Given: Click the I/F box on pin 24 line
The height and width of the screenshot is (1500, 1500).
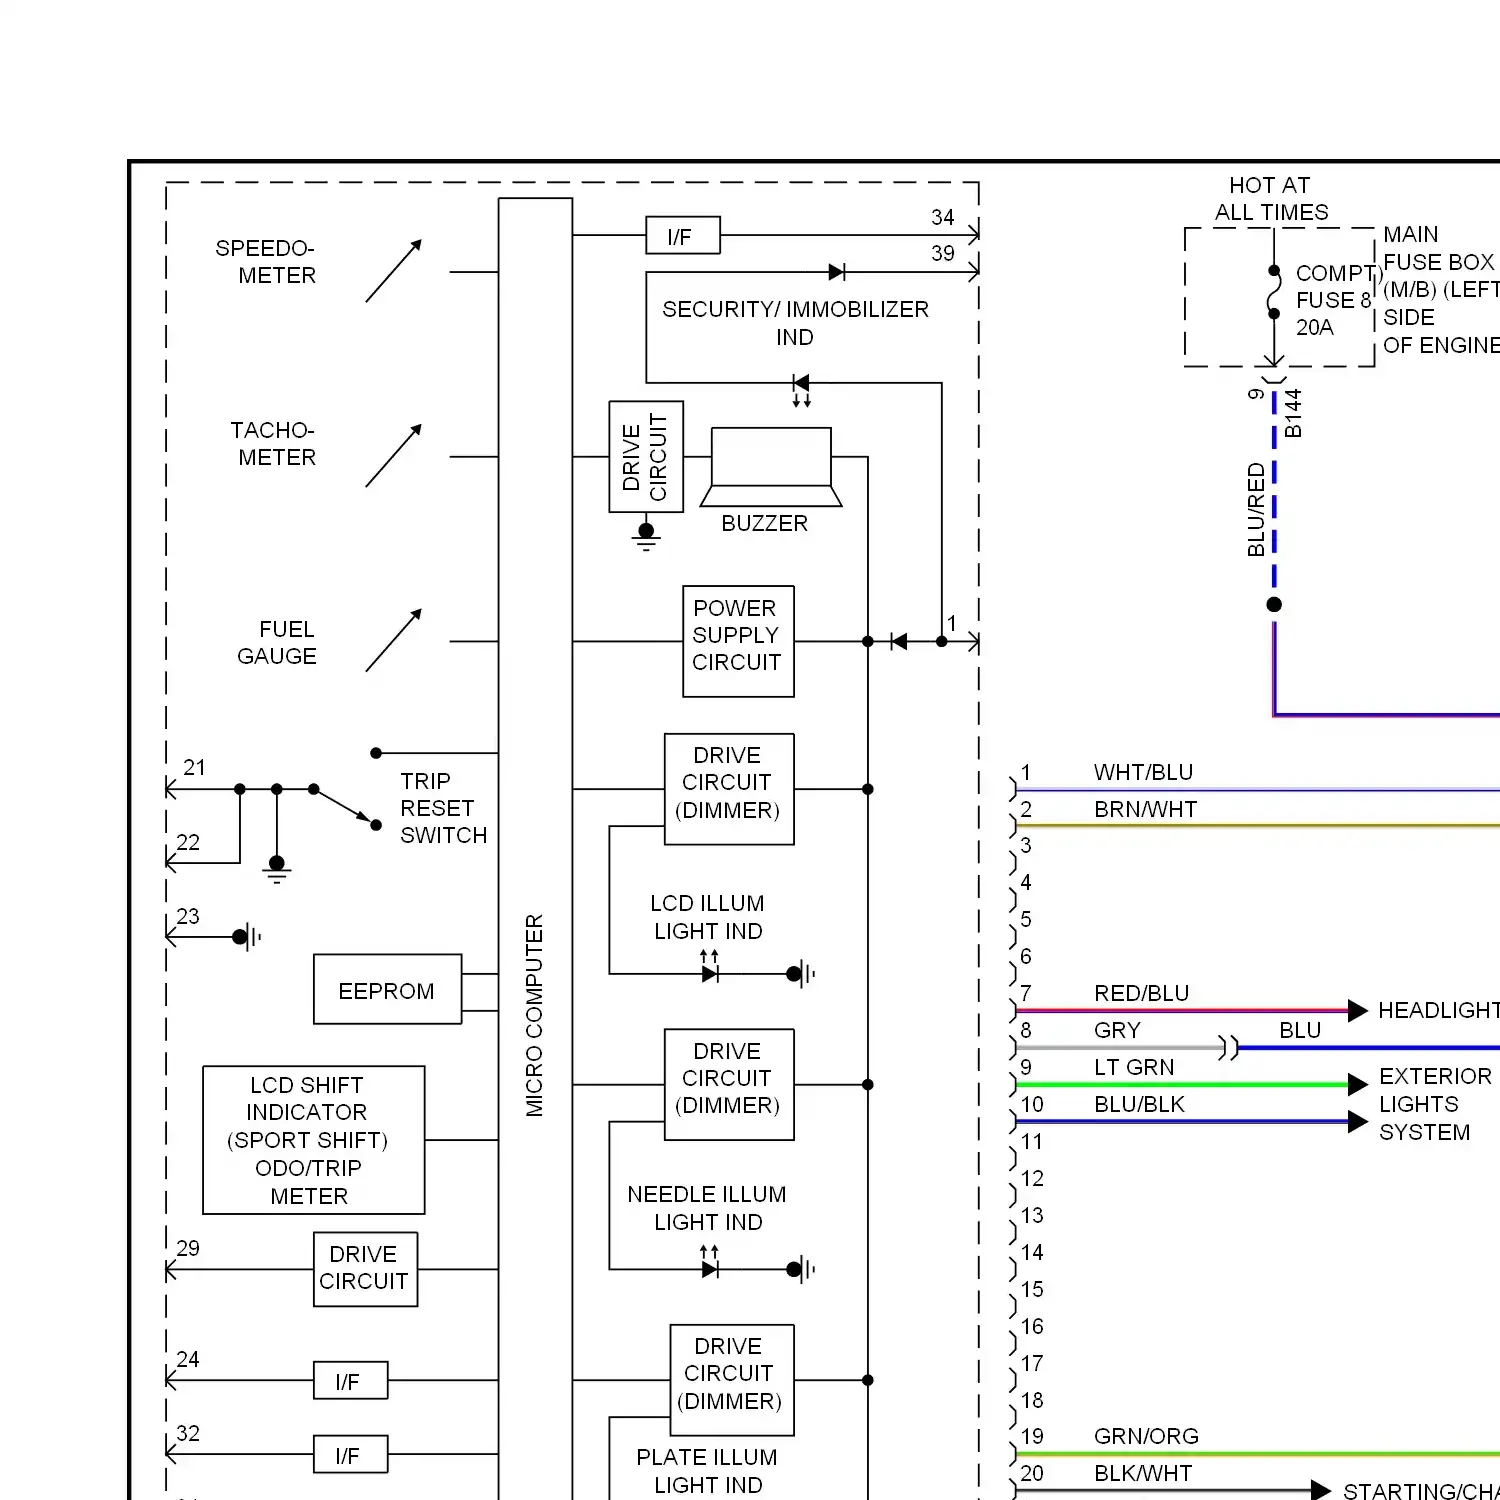Looking at the screenshot, I should pos(351,1381).
